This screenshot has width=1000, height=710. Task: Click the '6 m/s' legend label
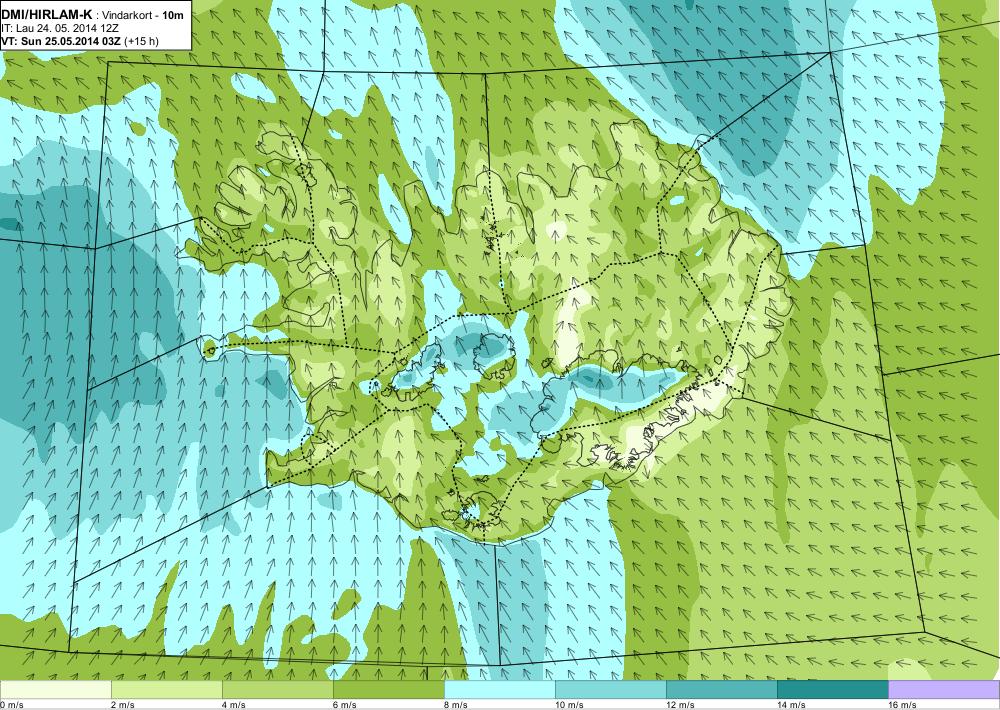click(x=345, y=704)
